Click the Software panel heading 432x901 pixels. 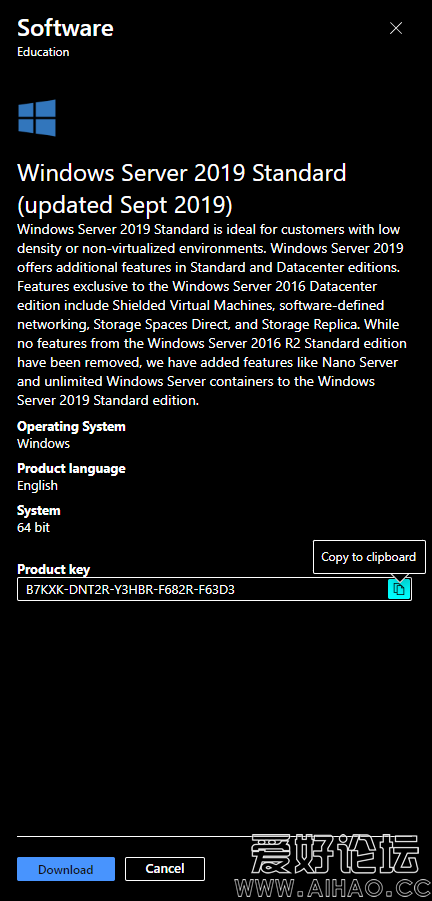(65, 28)
